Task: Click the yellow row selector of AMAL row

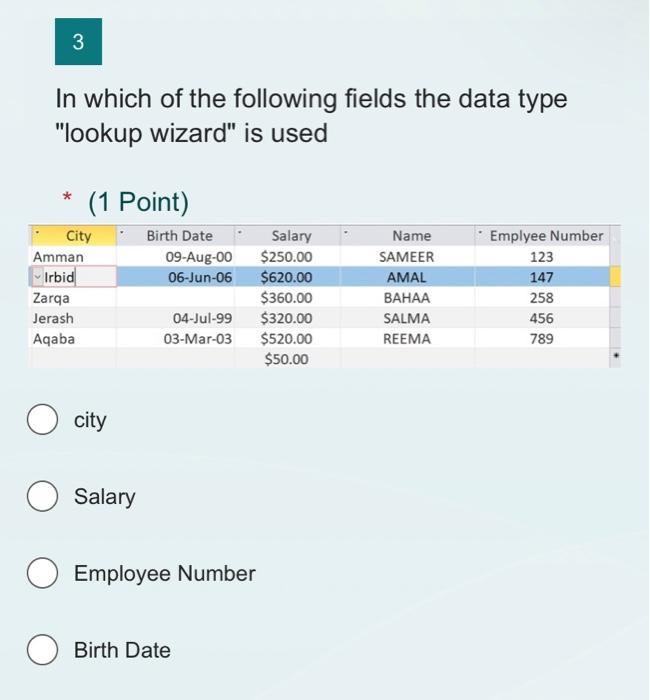Action: (616, 277)
